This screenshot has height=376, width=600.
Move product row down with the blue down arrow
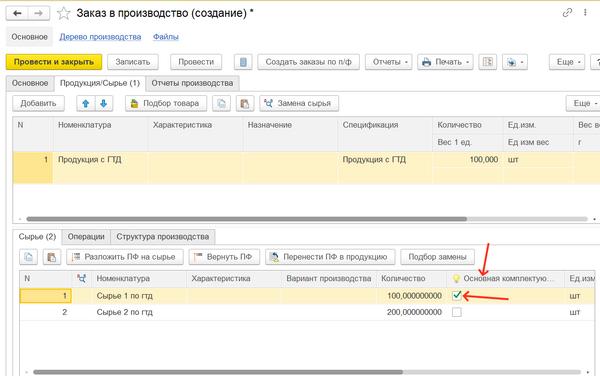click(104, 103)
